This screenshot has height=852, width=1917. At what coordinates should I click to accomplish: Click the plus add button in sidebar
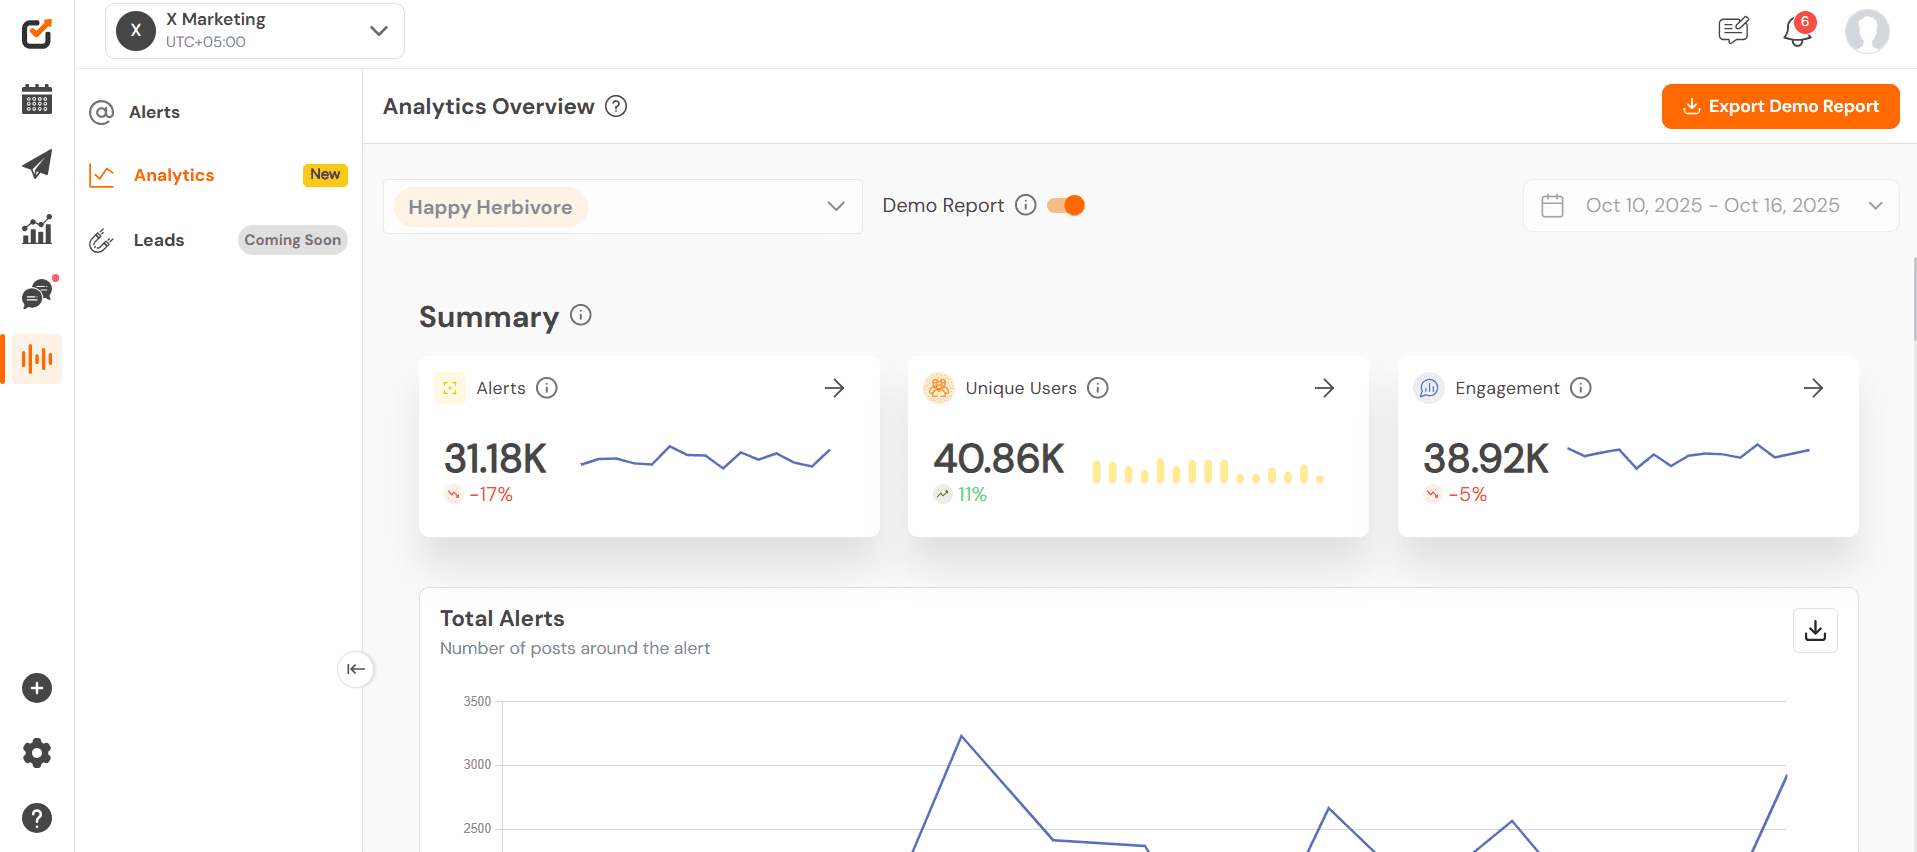click(x=37, y=688)
